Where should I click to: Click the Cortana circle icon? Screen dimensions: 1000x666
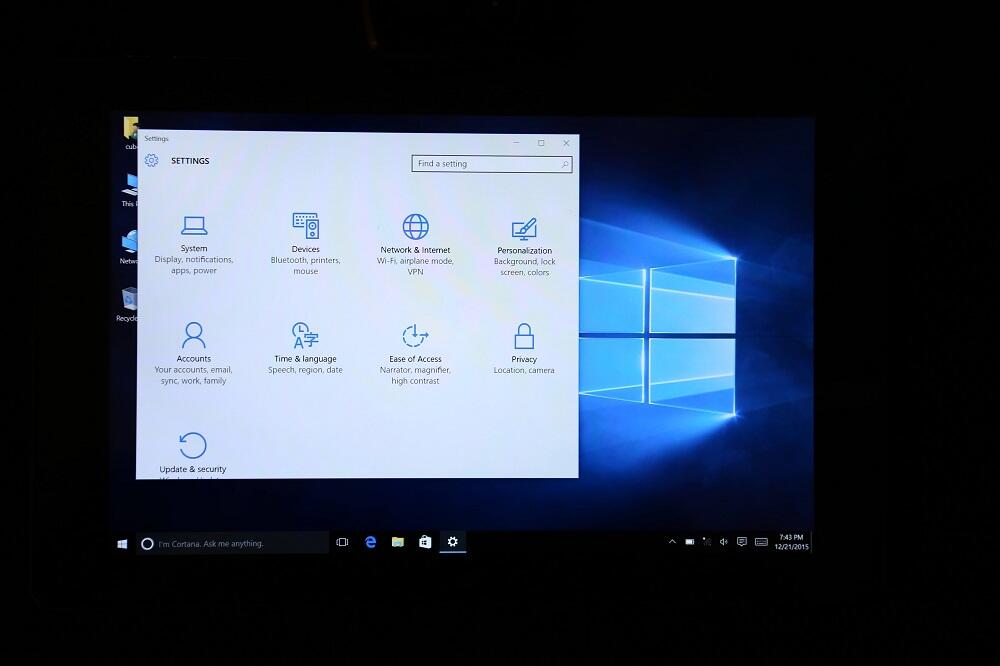point(147,544)
